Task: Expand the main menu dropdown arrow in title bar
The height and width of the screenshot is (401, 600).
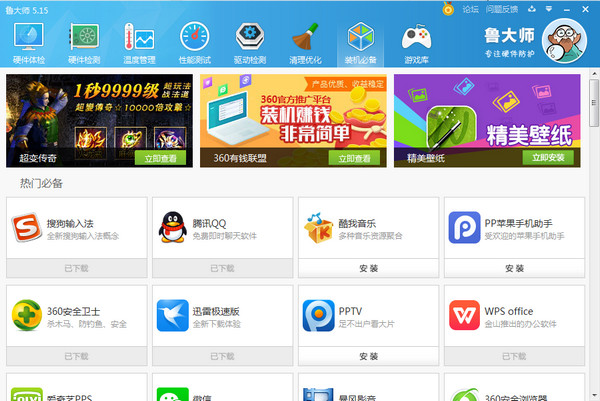Action: tap(549, 8)
